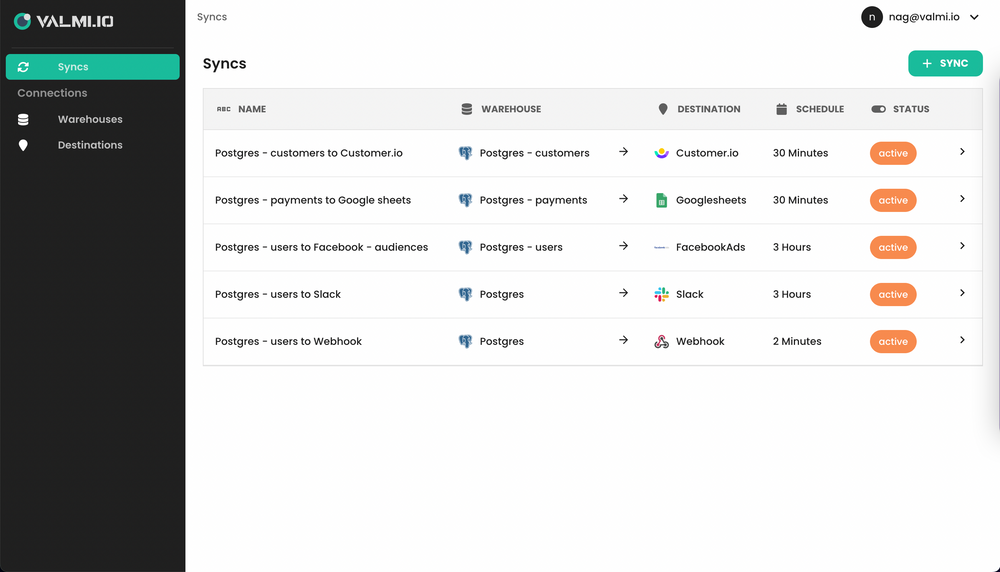Click the Status column toggle icon

coord(878,109)
